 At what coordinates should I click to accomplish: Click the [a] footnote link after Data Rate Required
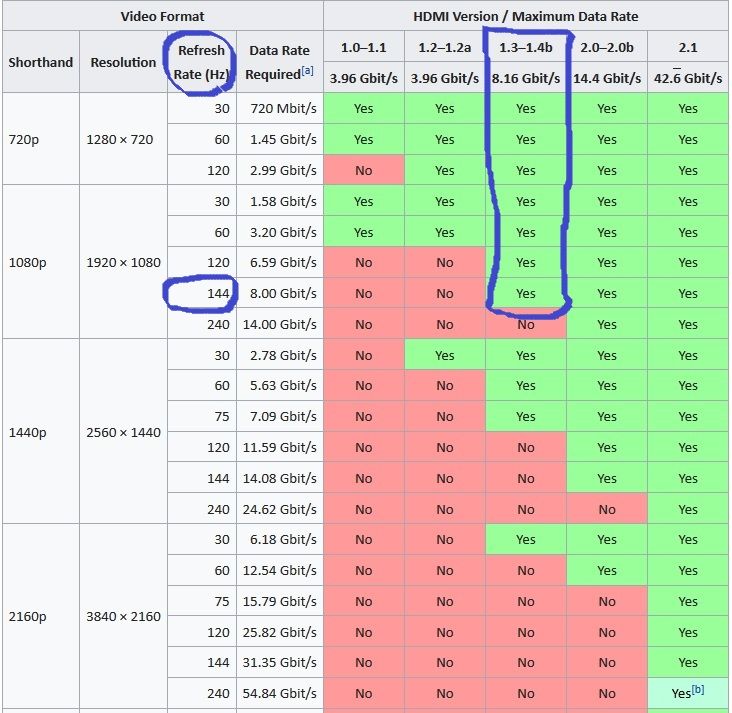click(x=307, y=74)
